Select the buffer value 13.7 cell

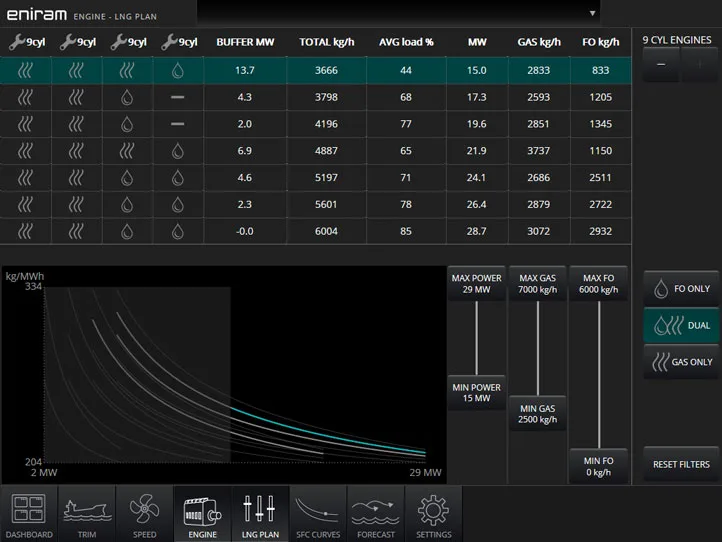[x=245, y=70]
